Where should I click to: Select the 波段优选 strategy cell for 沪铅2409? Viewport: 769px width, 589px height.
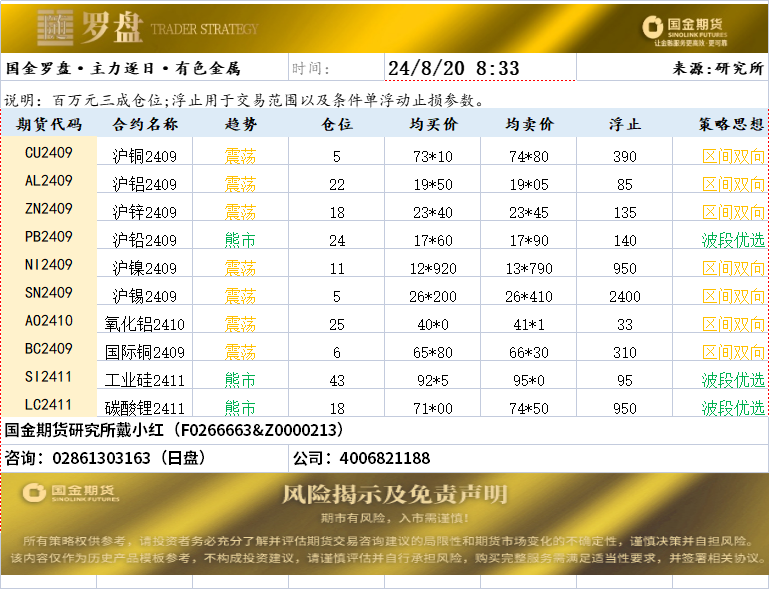click(720, 235)
